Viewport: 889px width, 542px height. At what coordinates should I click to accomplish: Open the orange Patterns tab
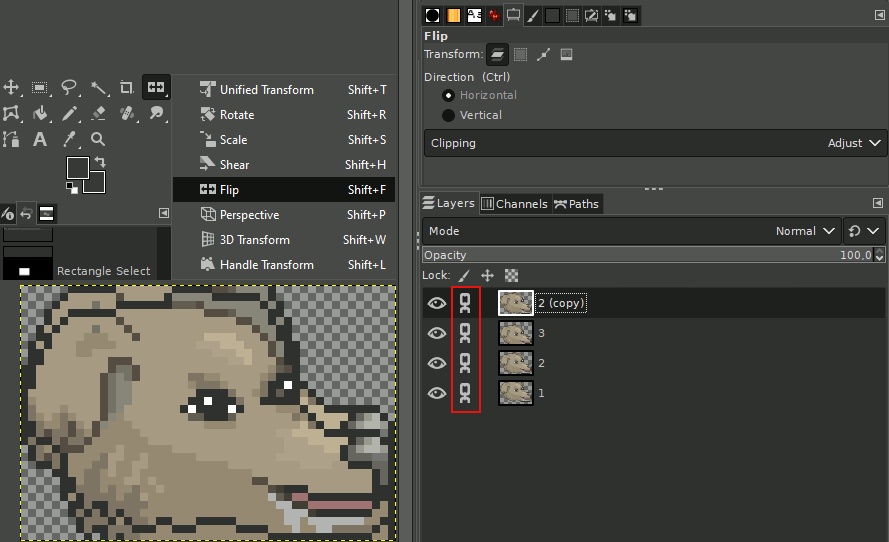(x=454, y=15)
